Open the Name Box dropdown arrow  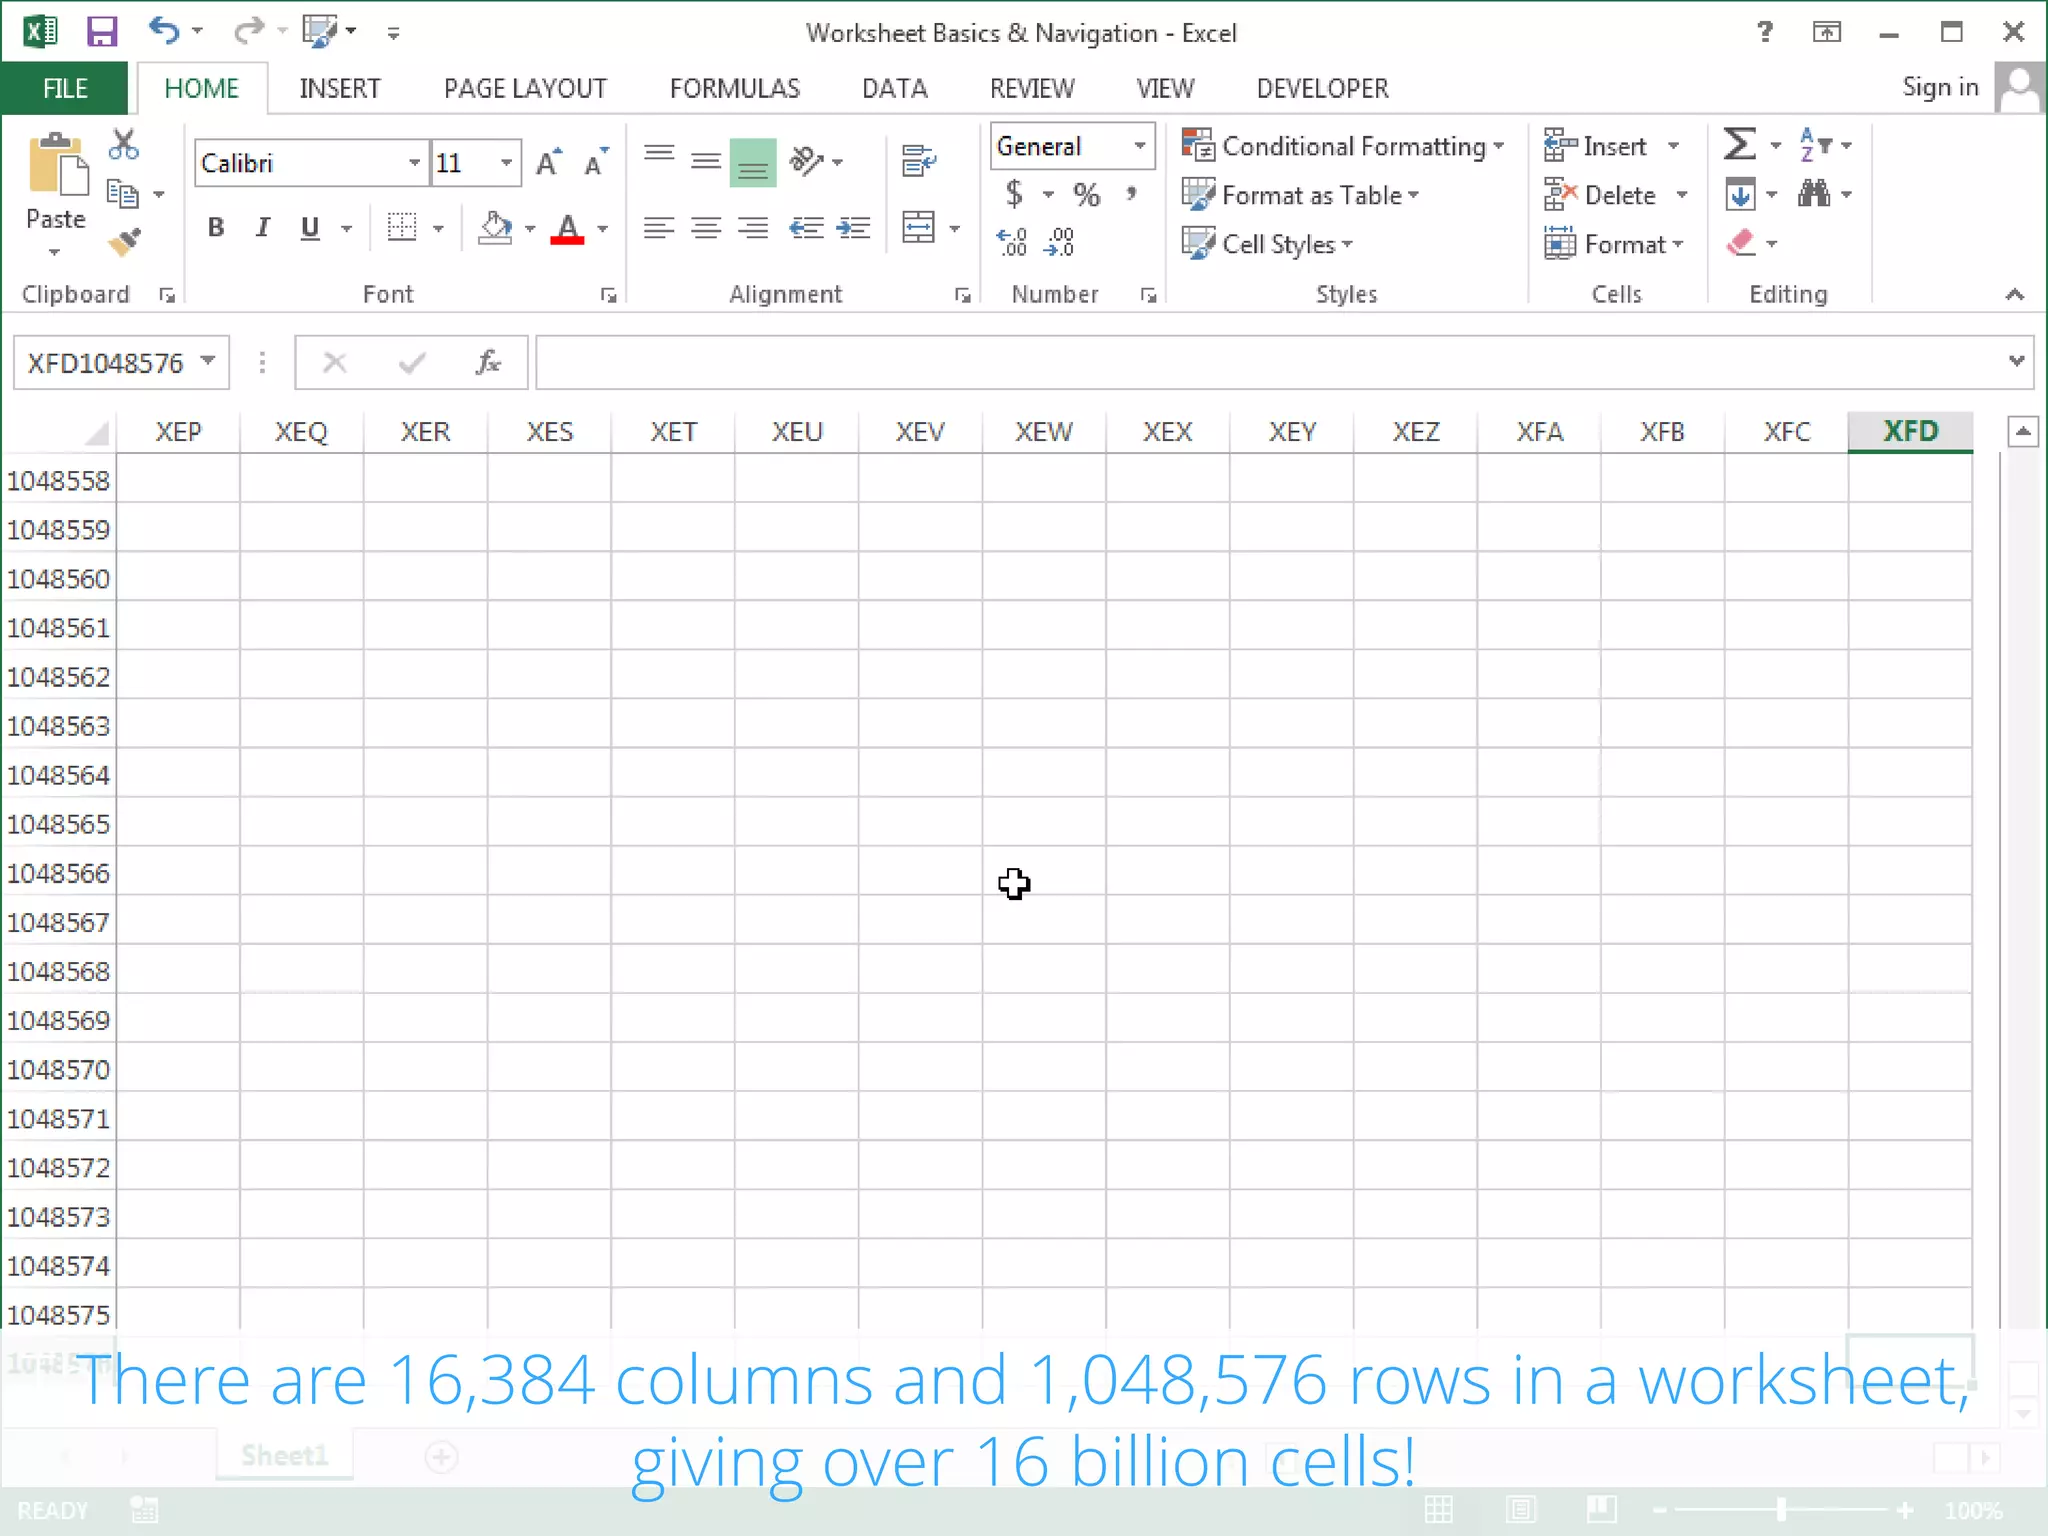[208, 361]
